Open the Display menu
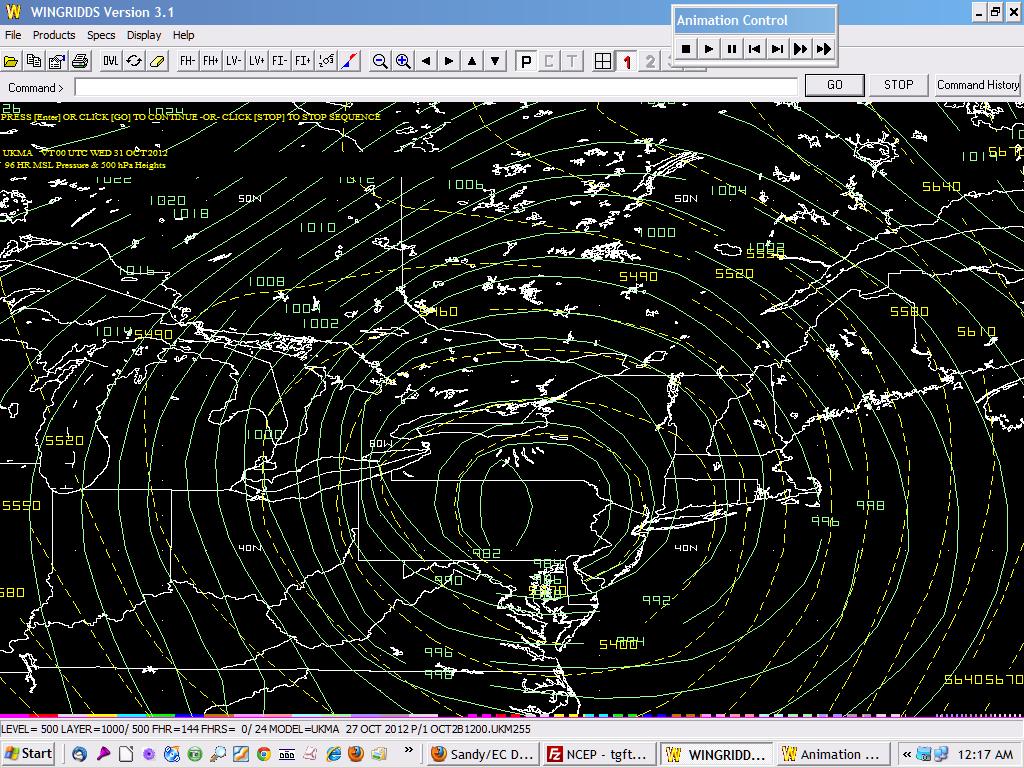 [x=144, y=35]
